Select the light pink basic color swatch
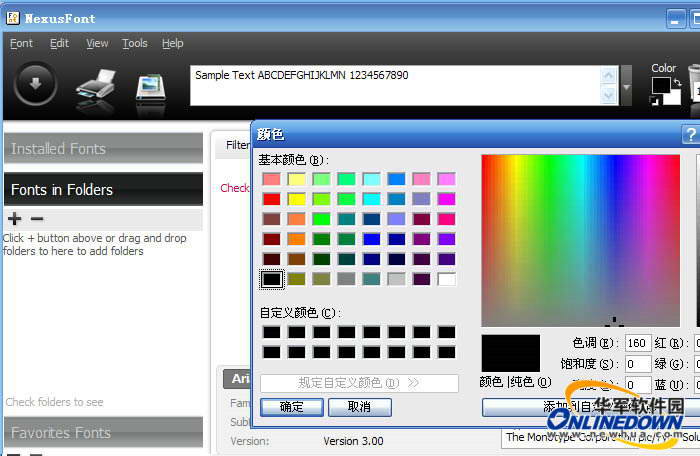The image size is (700, 456). click(x=421, y=179)
